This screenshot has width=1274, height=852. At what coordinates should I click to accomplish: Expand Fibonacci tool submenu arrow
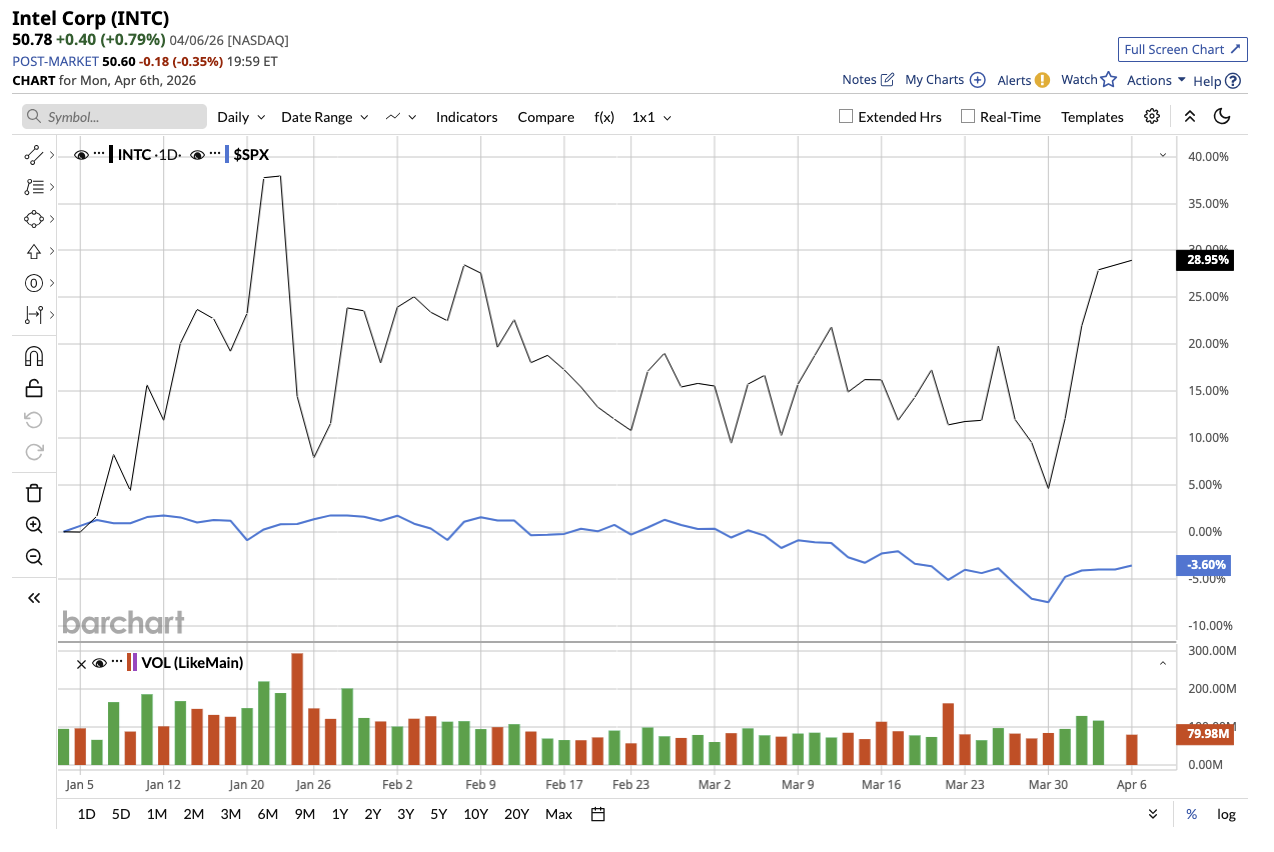(51, 187)
